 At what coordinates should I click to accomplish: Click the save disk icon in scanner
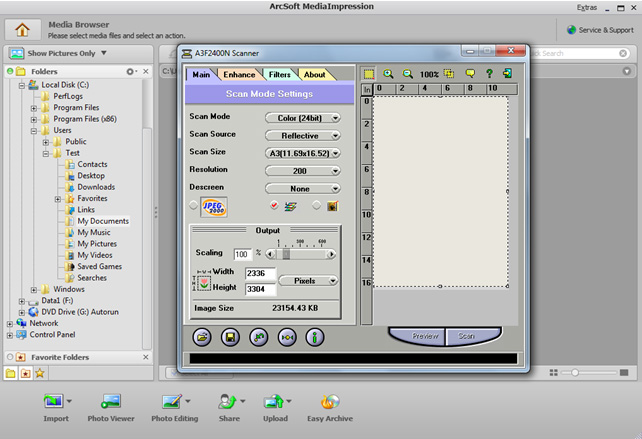click(230, 337)
